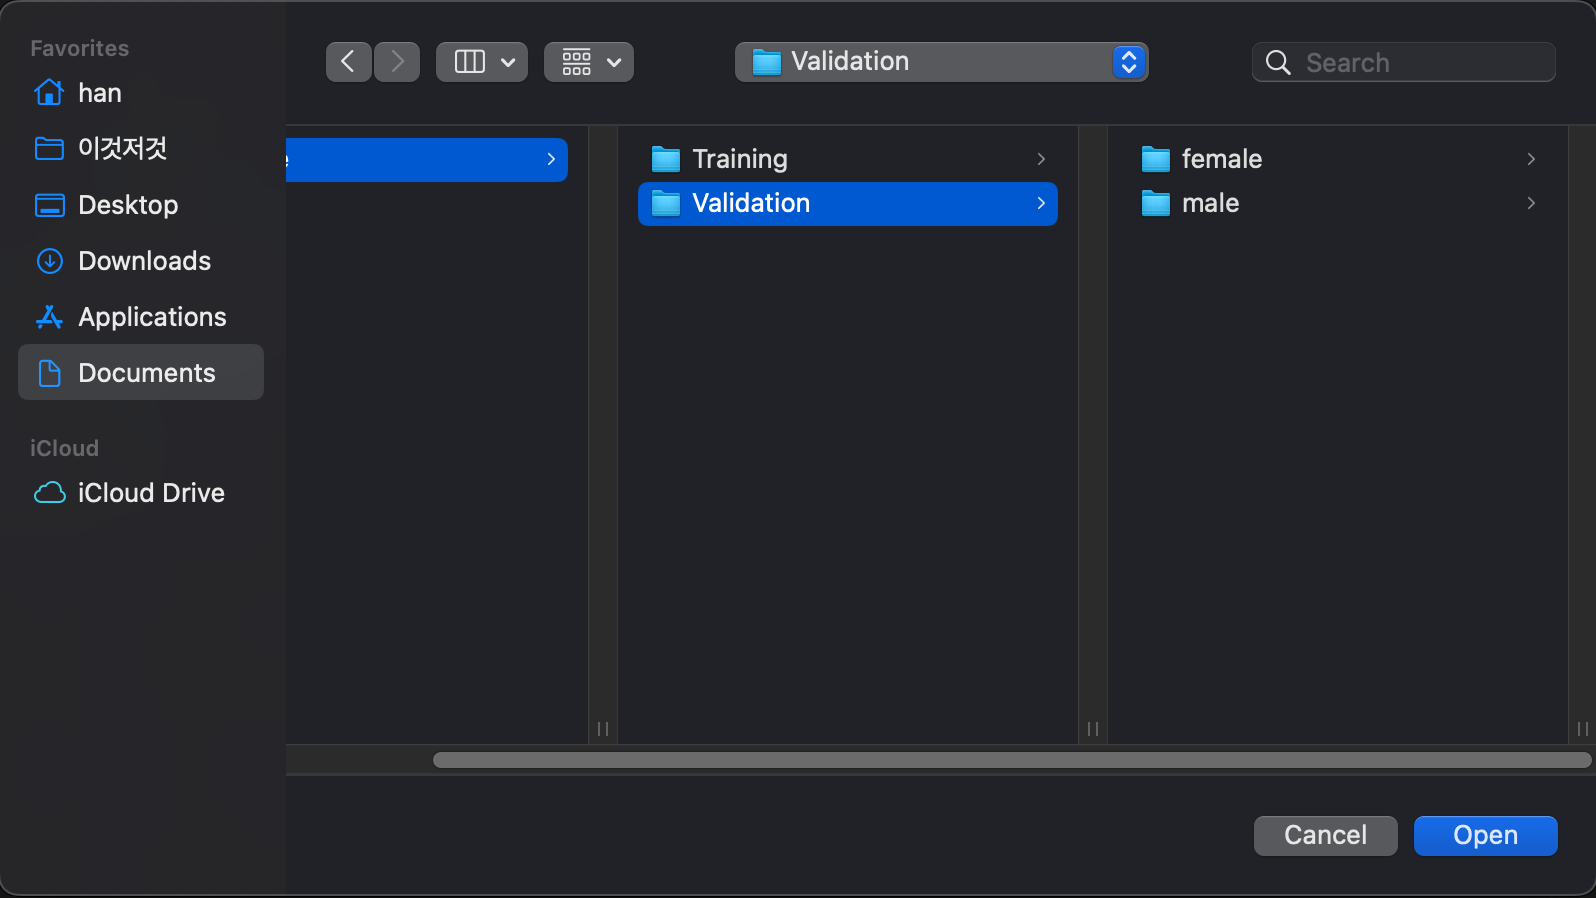This screenshot has height=898, width=1596.
Task: Go forward with the right arrow button
Action: 398,62
